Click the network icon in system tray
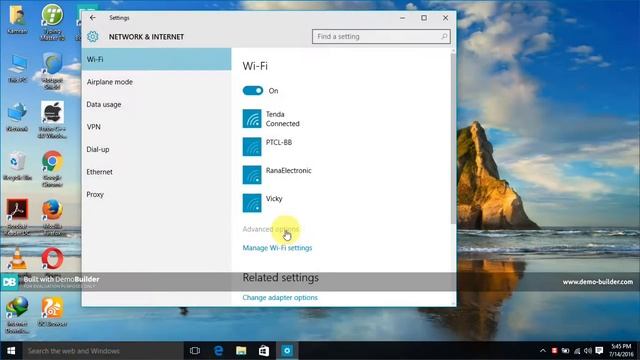Screen dimensions: 640x360 pyautogui.click(x=577, y=351)
